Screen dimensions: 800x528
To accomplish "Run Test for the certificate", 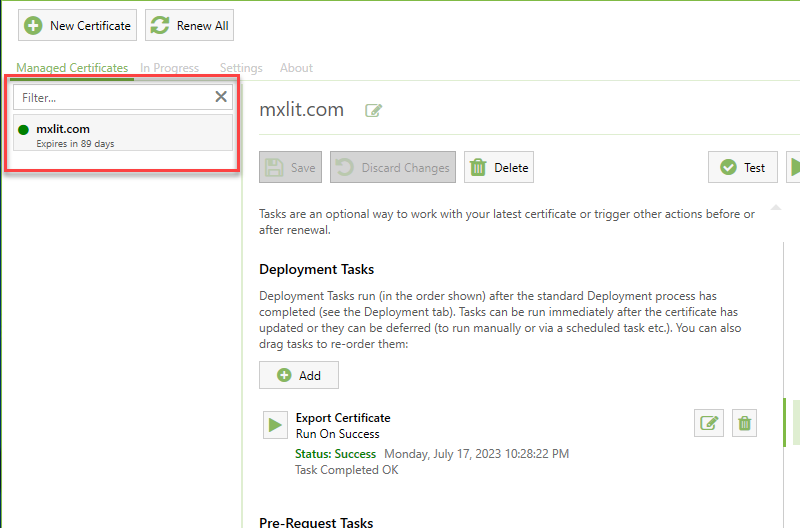I will [x=742, y=168].
